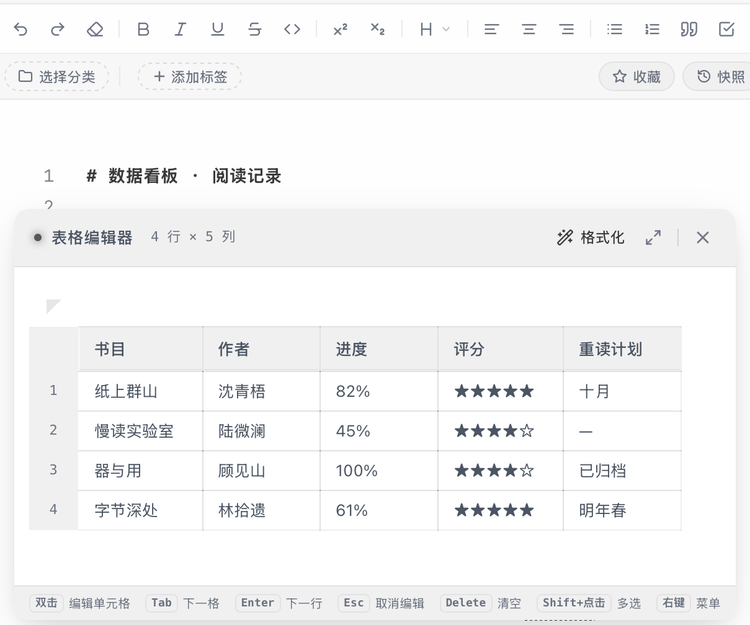
Task: Click the 十月 reread plan cell
Action: (x=622, y=391)
